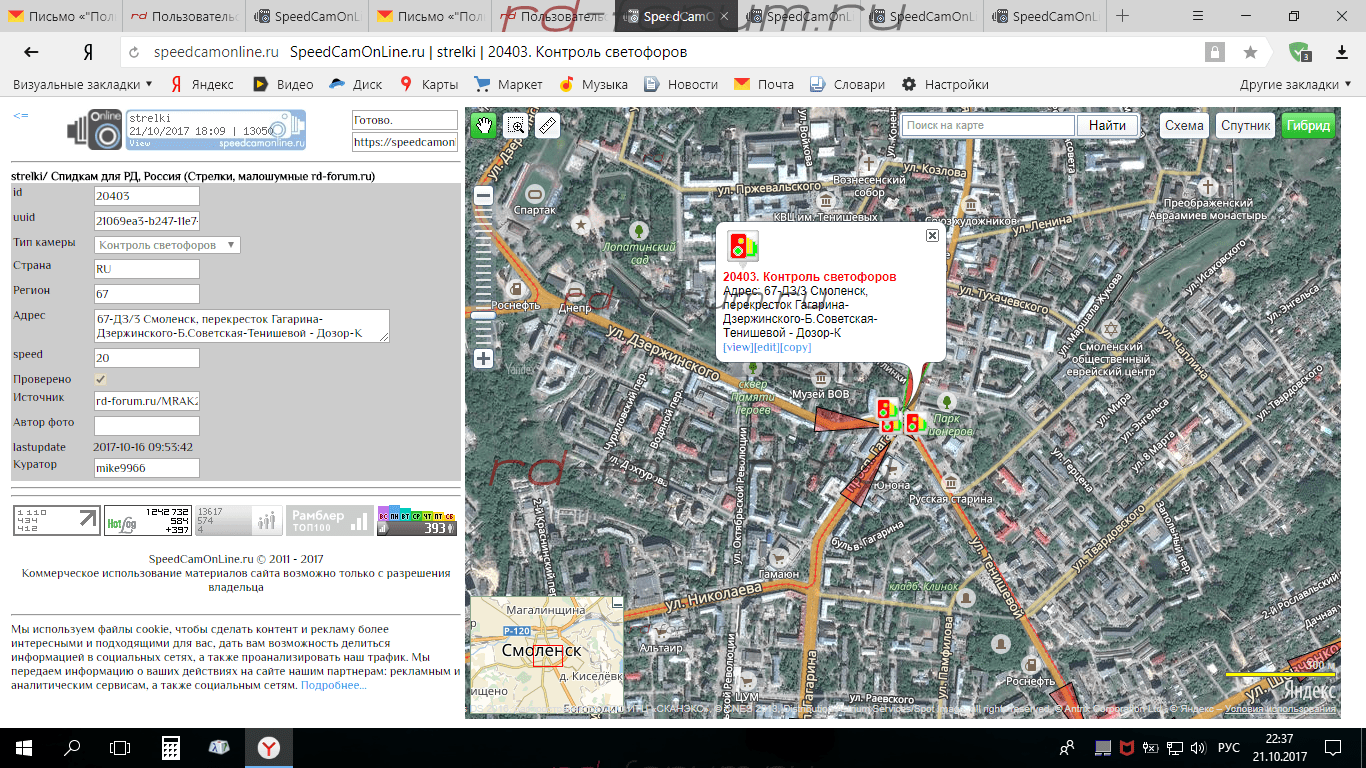Click the map zoom level slider handle
This screenshot has height=768, width=1366.
483,315
